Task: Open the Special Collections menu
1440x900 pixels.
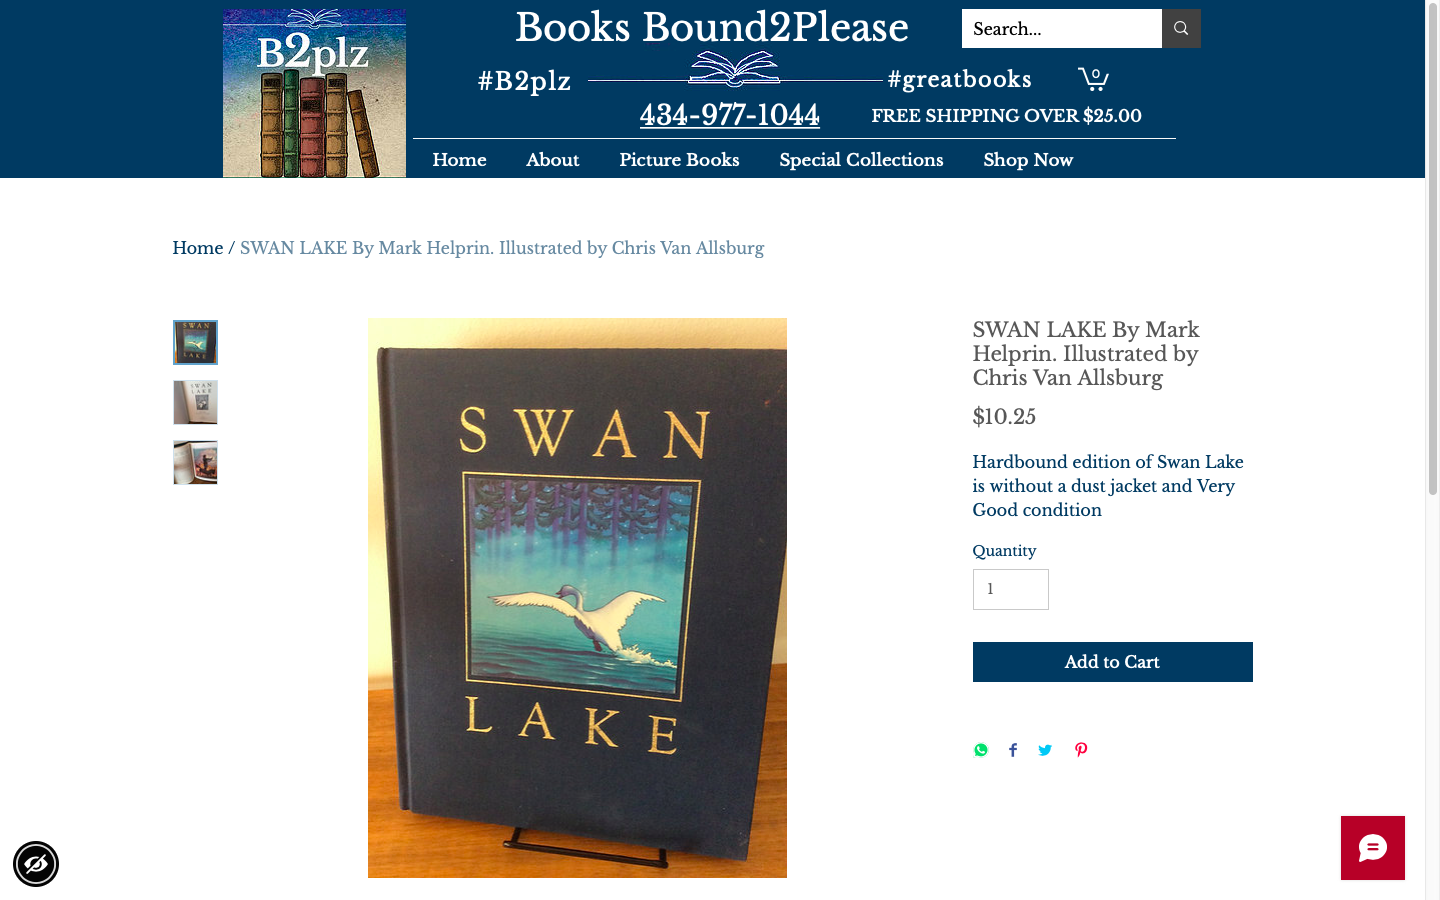Action: 861,160
